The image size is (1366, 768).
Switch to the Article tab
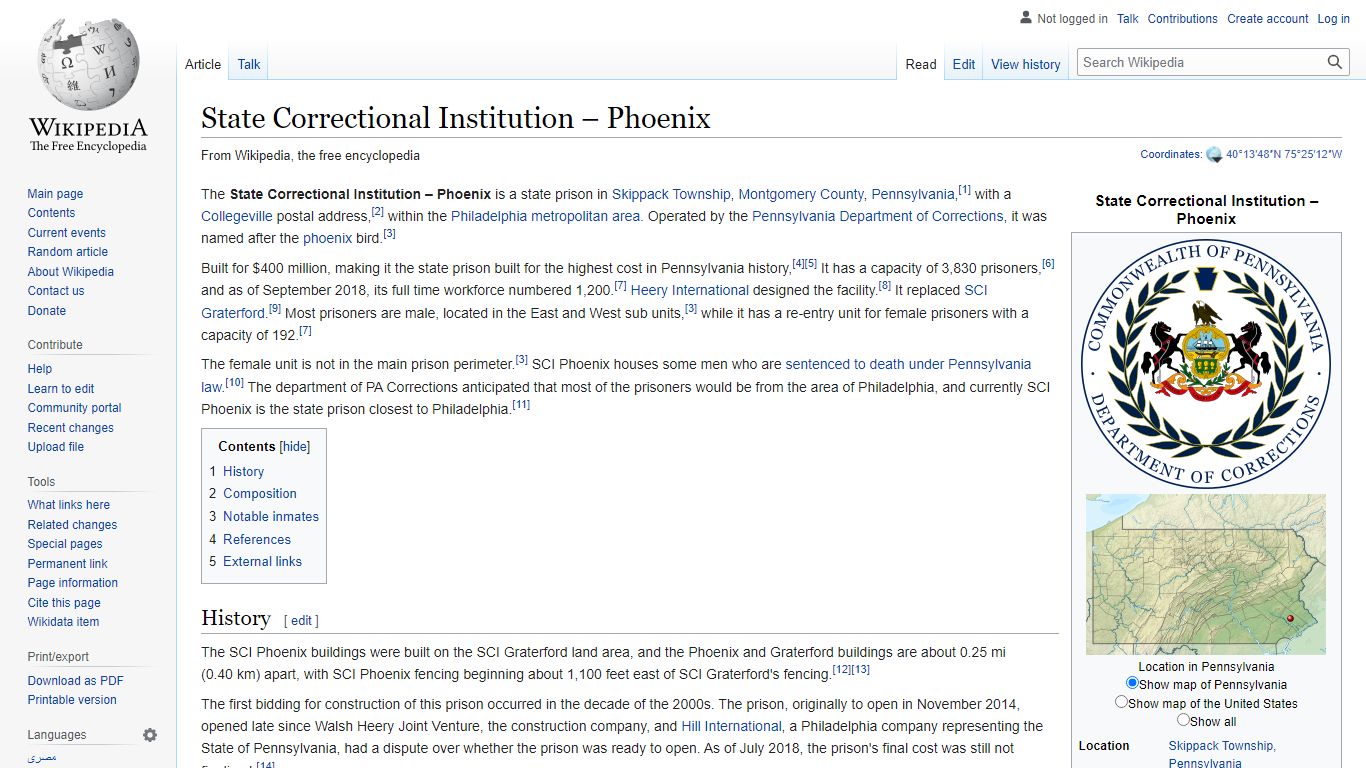203,64
